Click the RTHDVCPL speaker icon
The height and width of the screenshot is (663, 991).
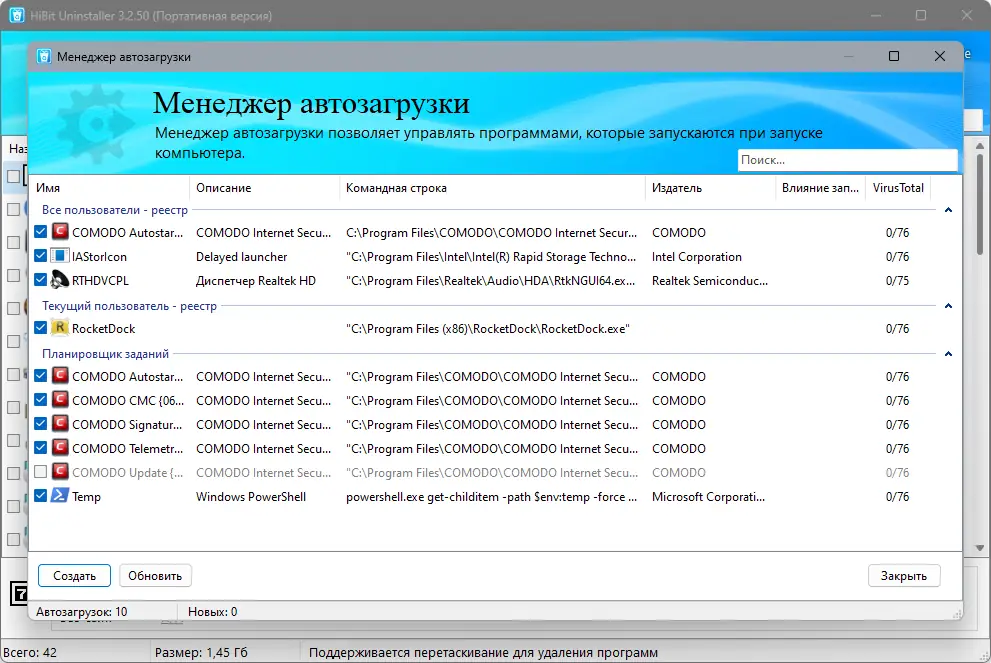[59, 280]
